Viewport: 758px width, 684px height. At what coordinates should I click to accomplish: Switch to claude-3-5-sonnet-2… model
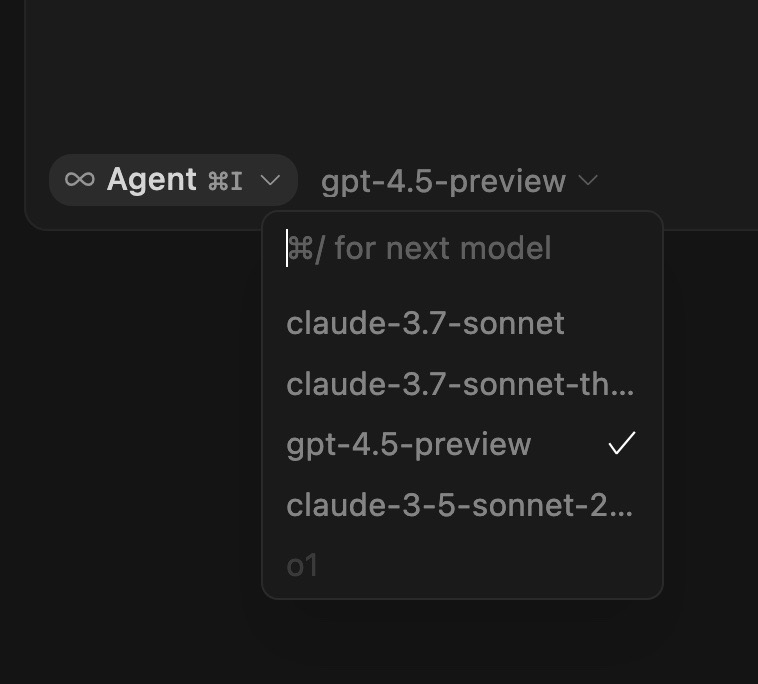tap(459, 505)
